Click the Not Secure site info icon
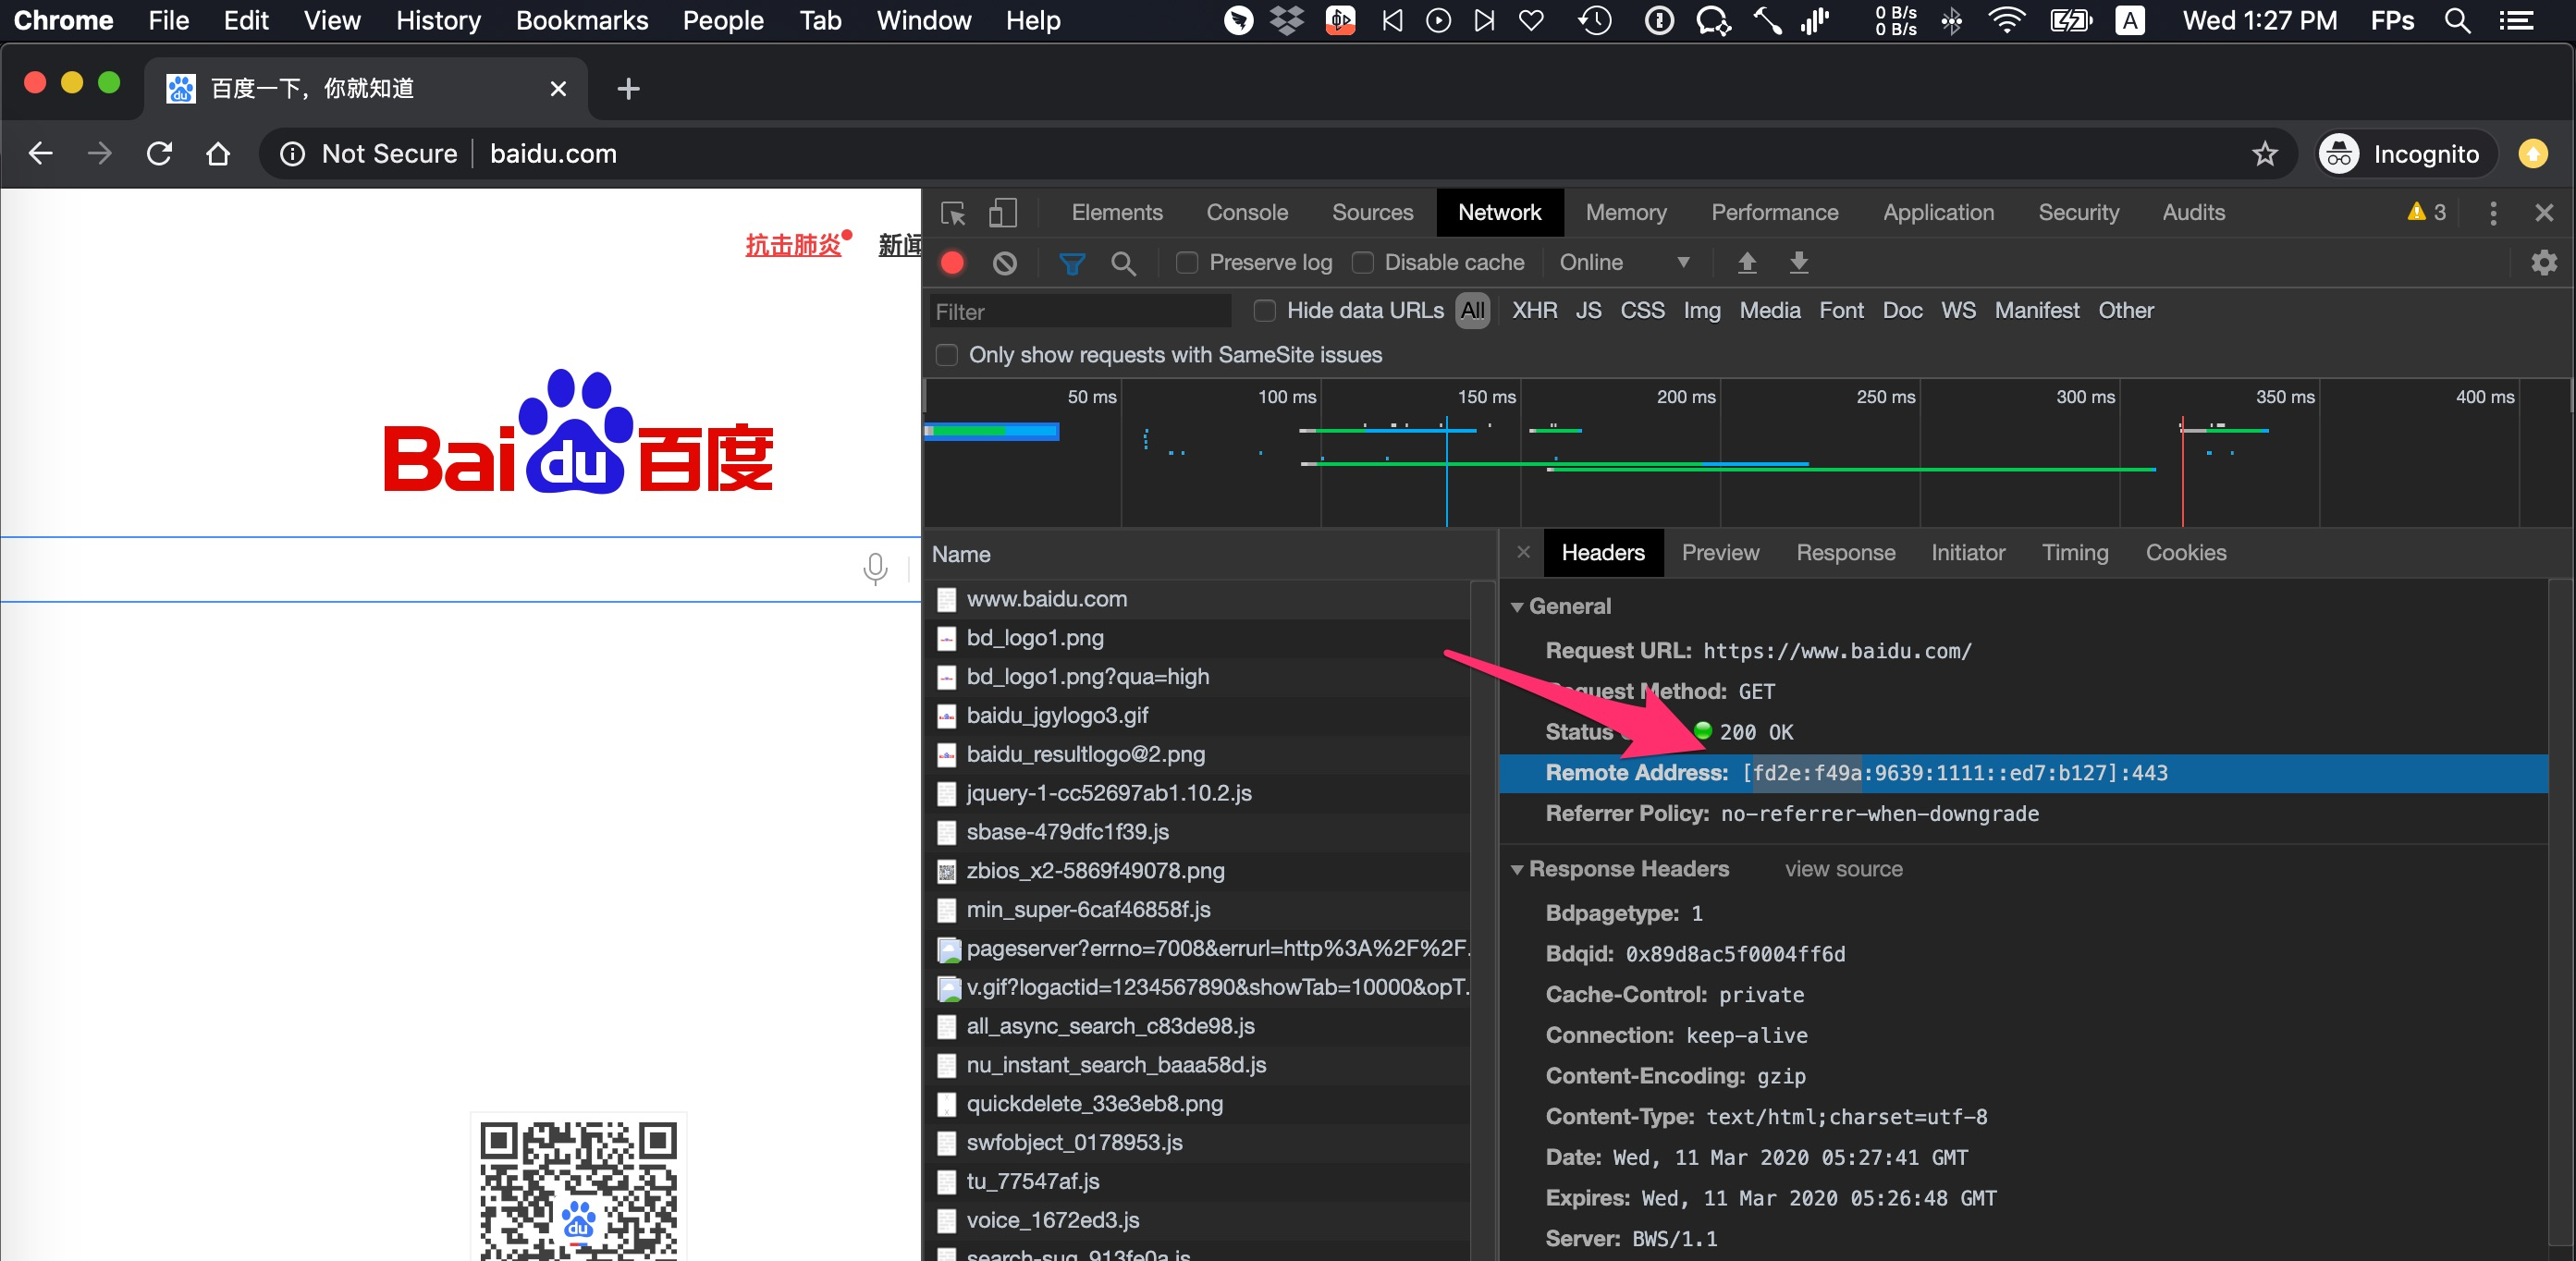The height and width of the screenshot is (1261, 2576). coord(292,154)
